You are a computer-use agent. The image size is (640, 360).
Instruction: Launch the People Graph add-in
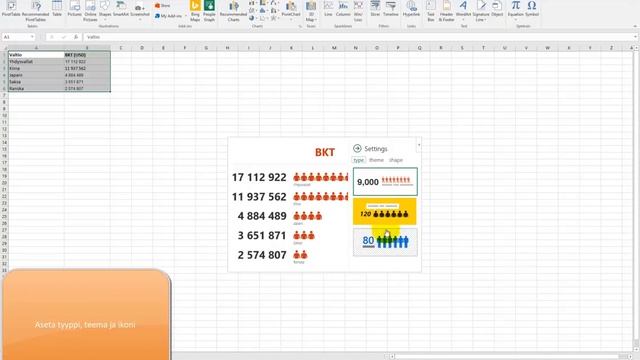tap(209, 11)
